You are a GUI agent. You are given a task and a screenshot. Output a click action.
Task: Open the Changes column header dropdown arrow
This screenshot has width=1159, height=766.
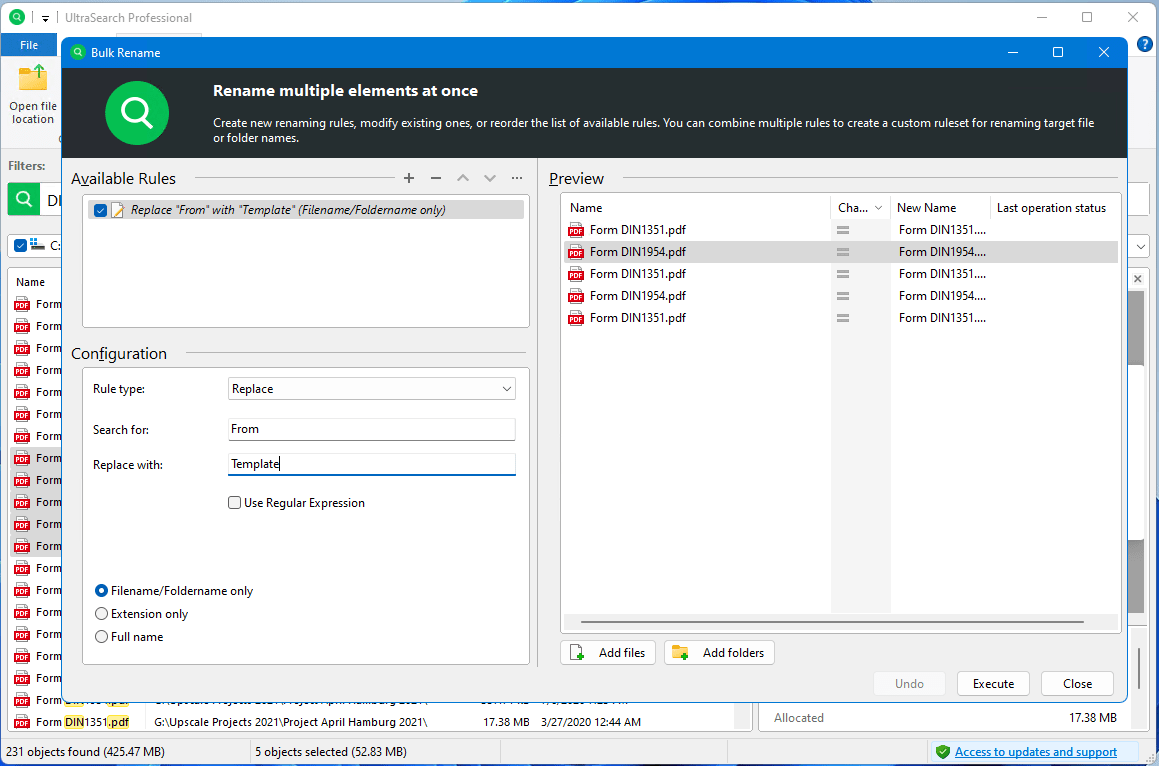coord(879,208)
